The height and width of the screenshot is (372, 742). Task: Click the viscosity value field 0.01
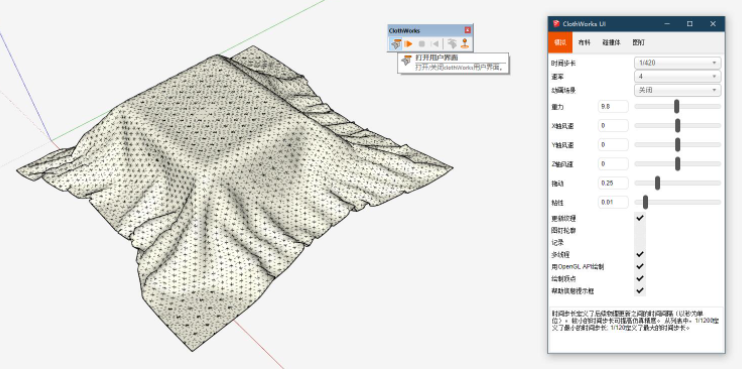(613, 202)
